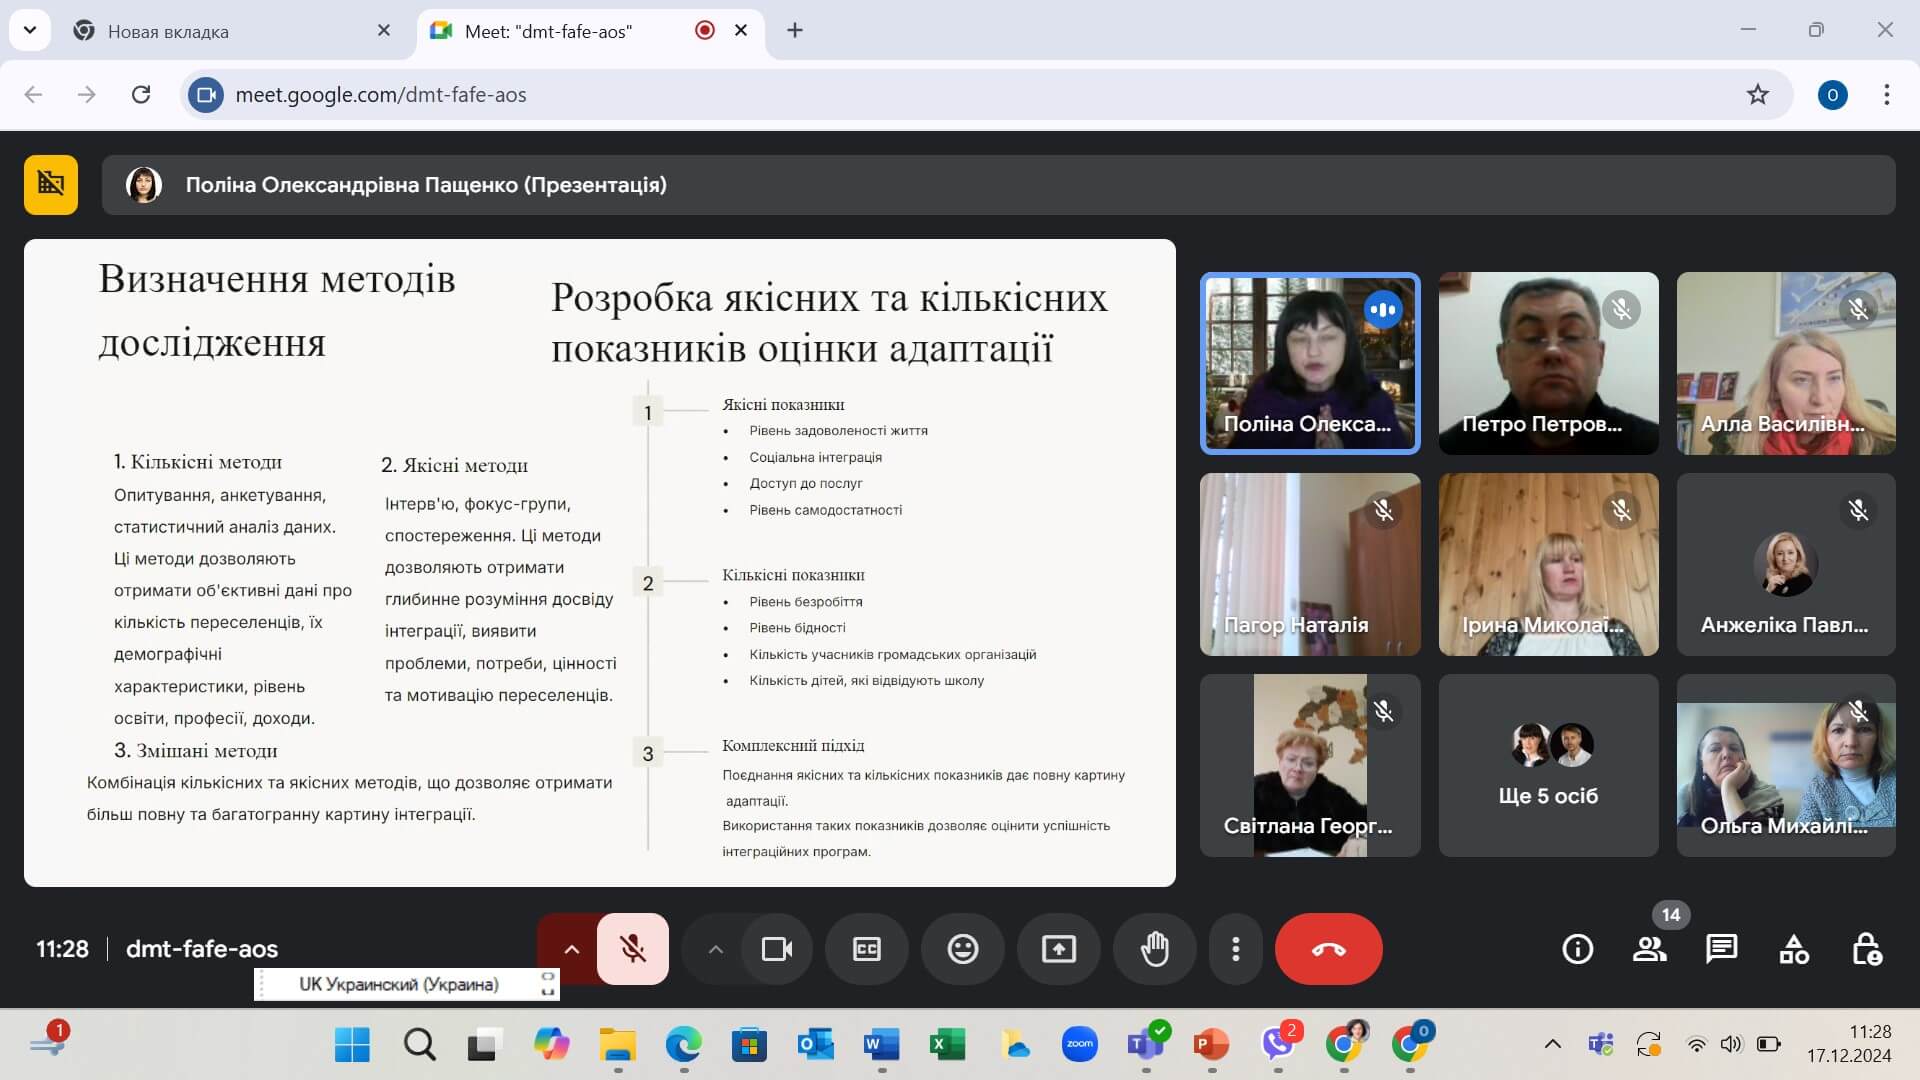Open Zoom from the Windows taskbar
1920x1080 pixels.
[x=1079, y=1044]
